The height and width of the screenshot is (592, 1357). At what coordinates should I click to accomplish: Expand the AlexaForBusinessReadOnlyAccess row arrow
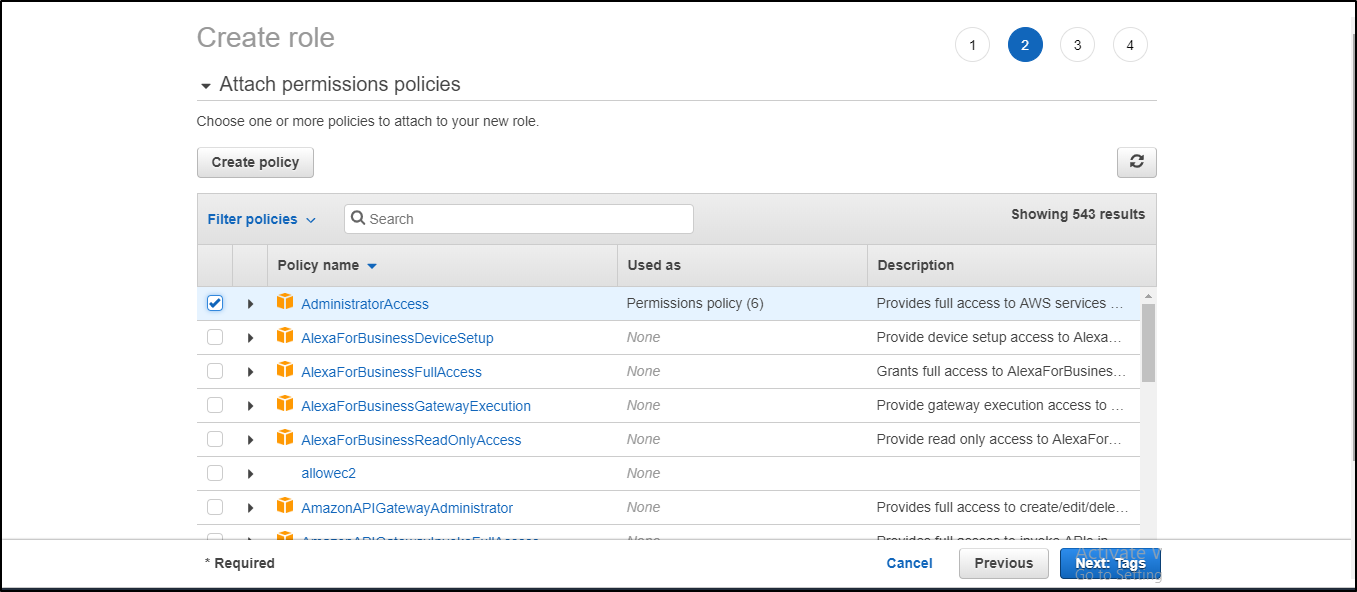250,440
